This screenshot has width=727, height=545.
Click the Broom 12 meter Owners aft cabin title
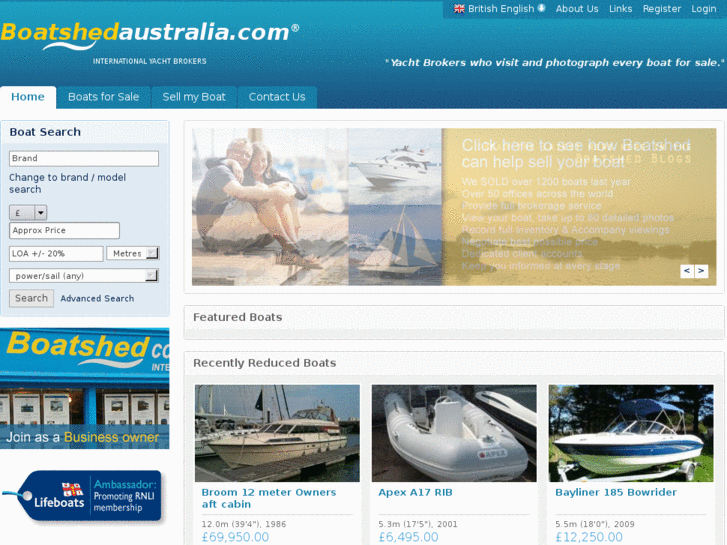coord(269,498)
